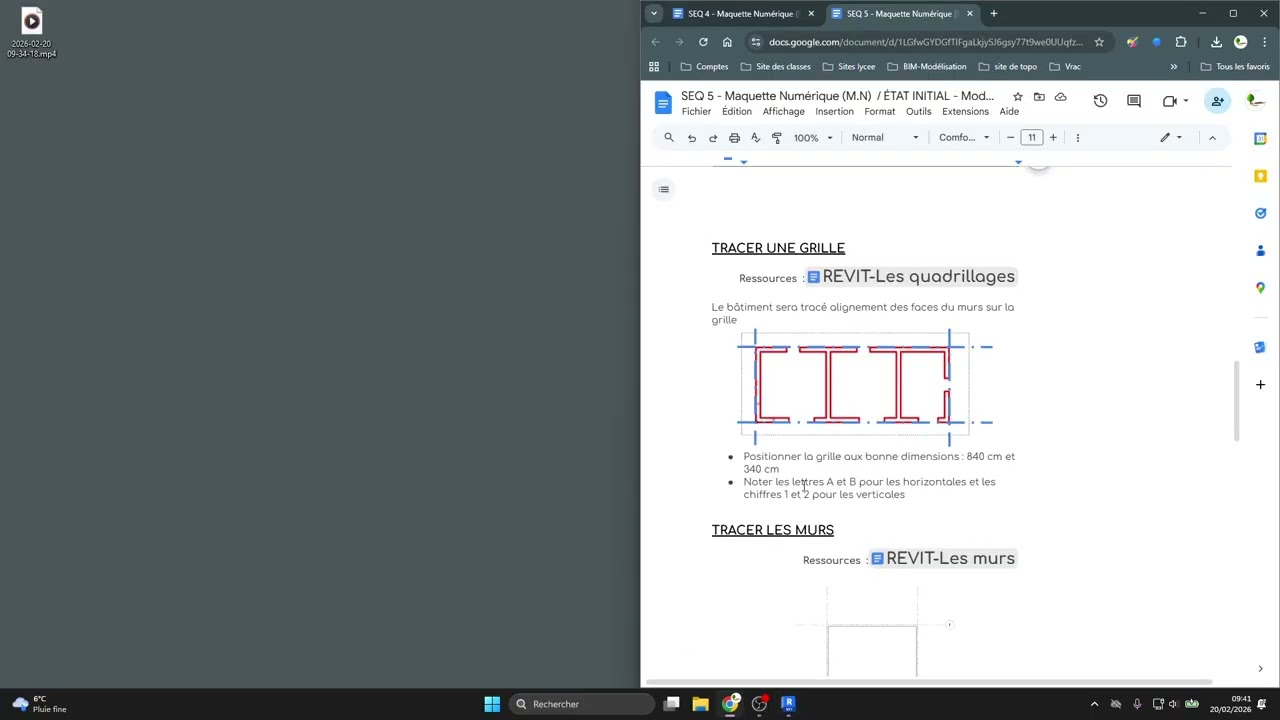Open the Insertion menu

point(834,112)
